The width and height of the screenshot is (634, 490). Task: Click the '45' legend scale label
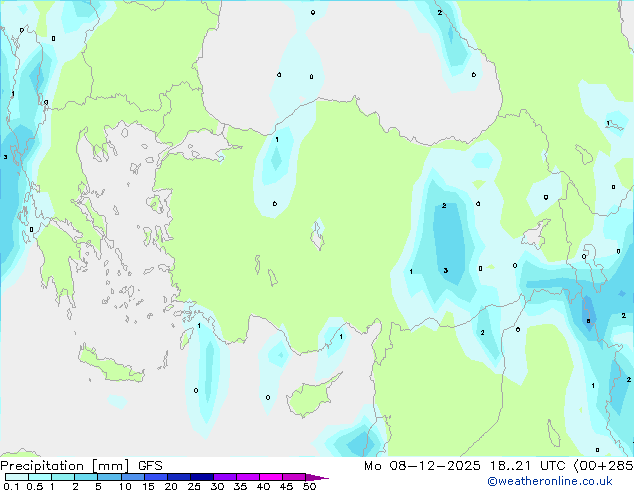(286, 486)
